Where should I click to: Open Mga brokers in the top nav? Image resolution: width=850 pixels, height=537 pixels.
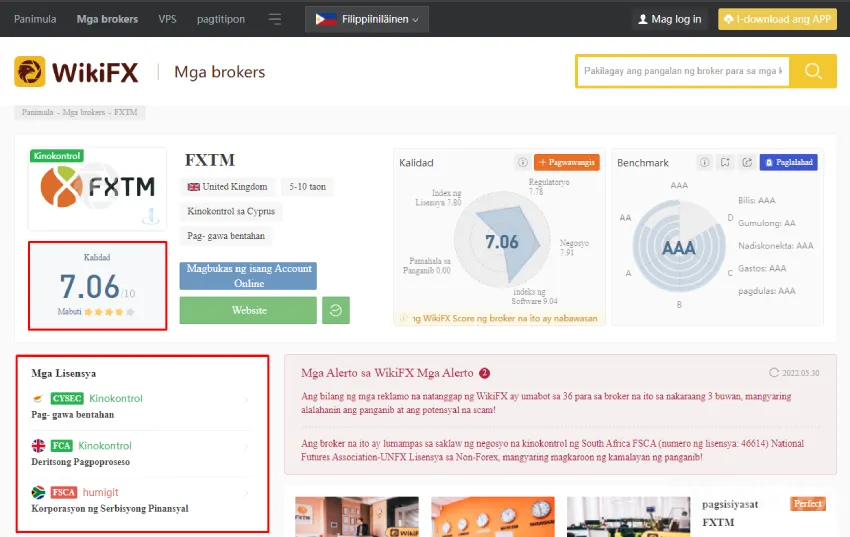[107, 19]
